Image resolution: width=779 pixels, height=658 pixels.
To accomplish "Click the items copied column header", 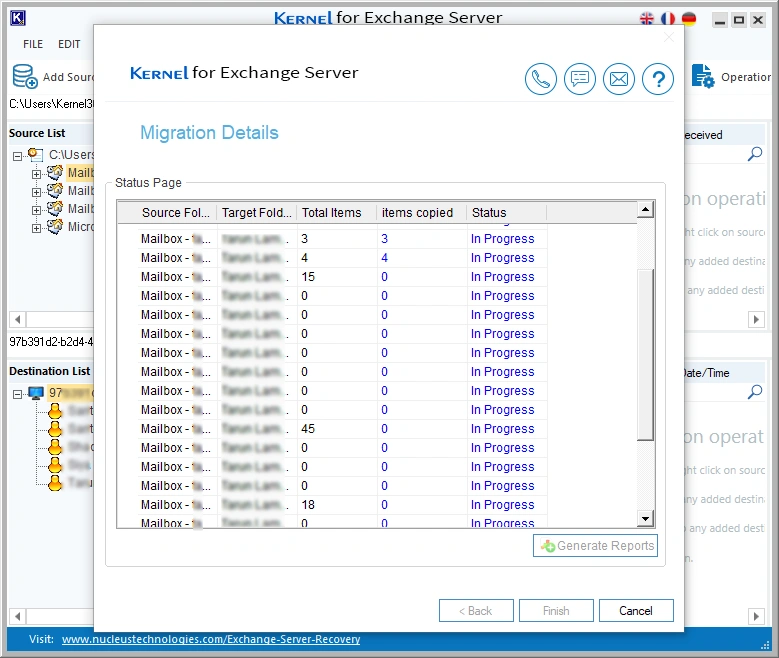I will (422, 213).
